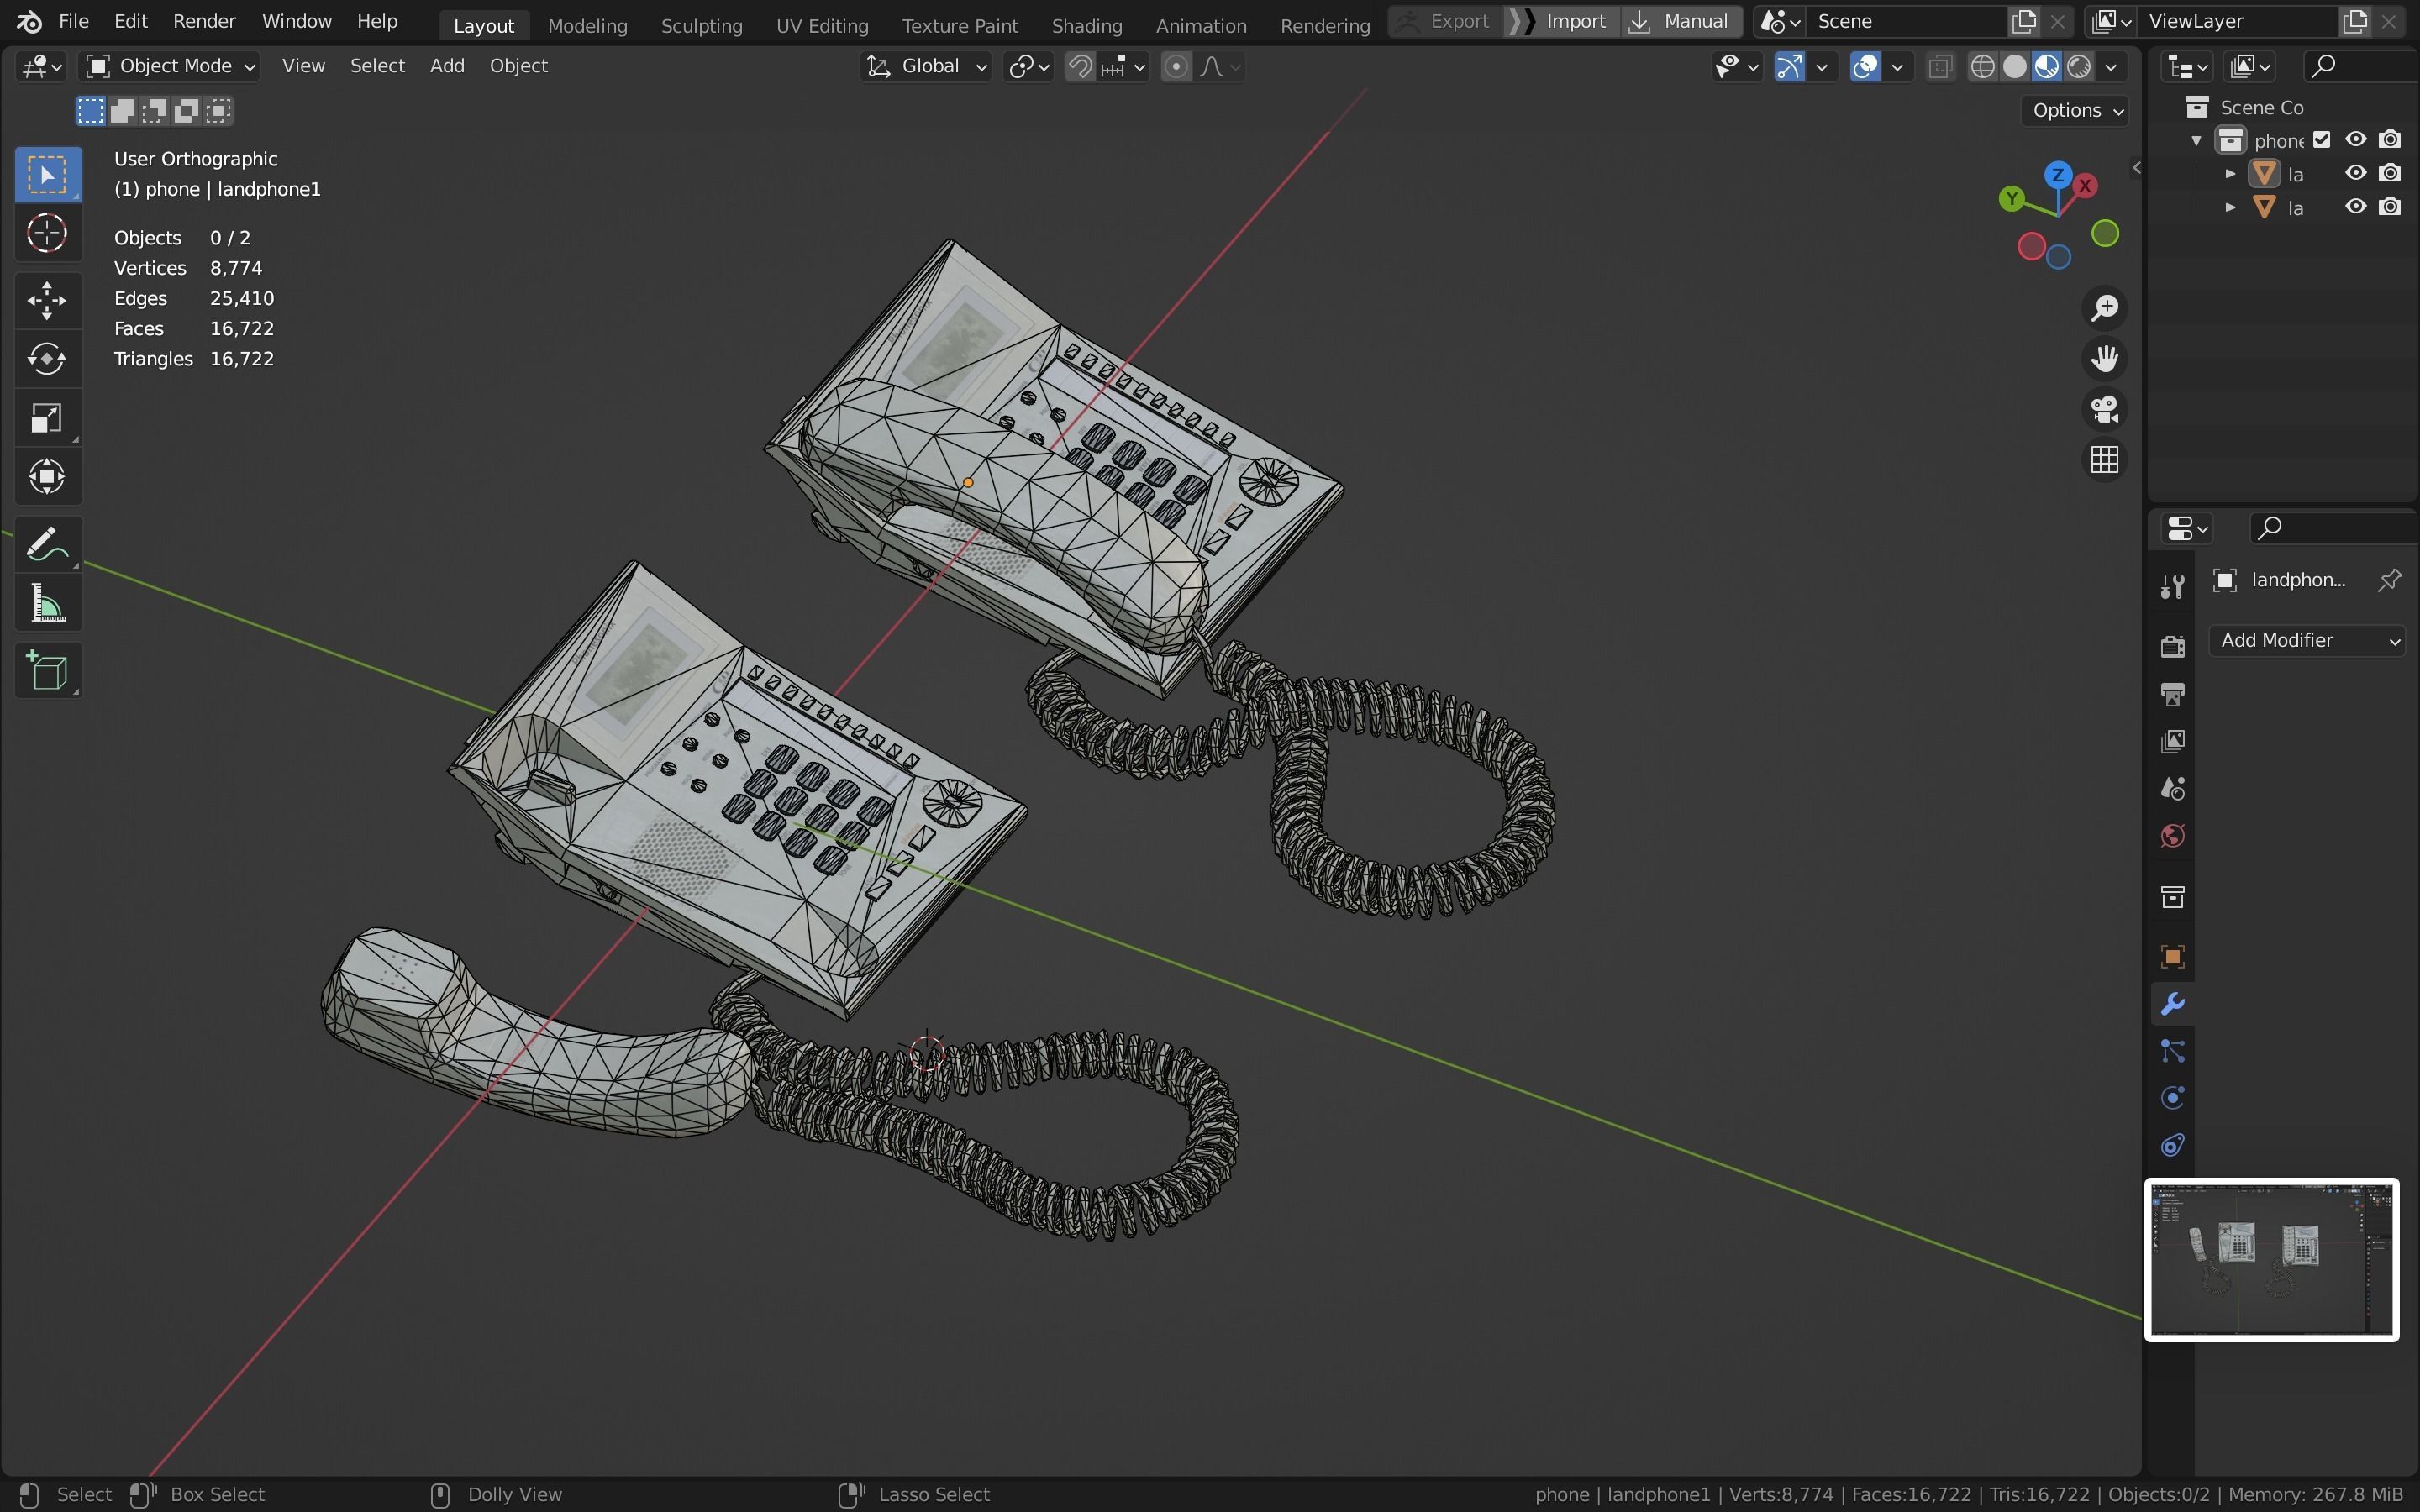Viewport: 2420px width, 1512px height.
Task: Toggle X-Ray mode
Action: [x=1940, y=67]
